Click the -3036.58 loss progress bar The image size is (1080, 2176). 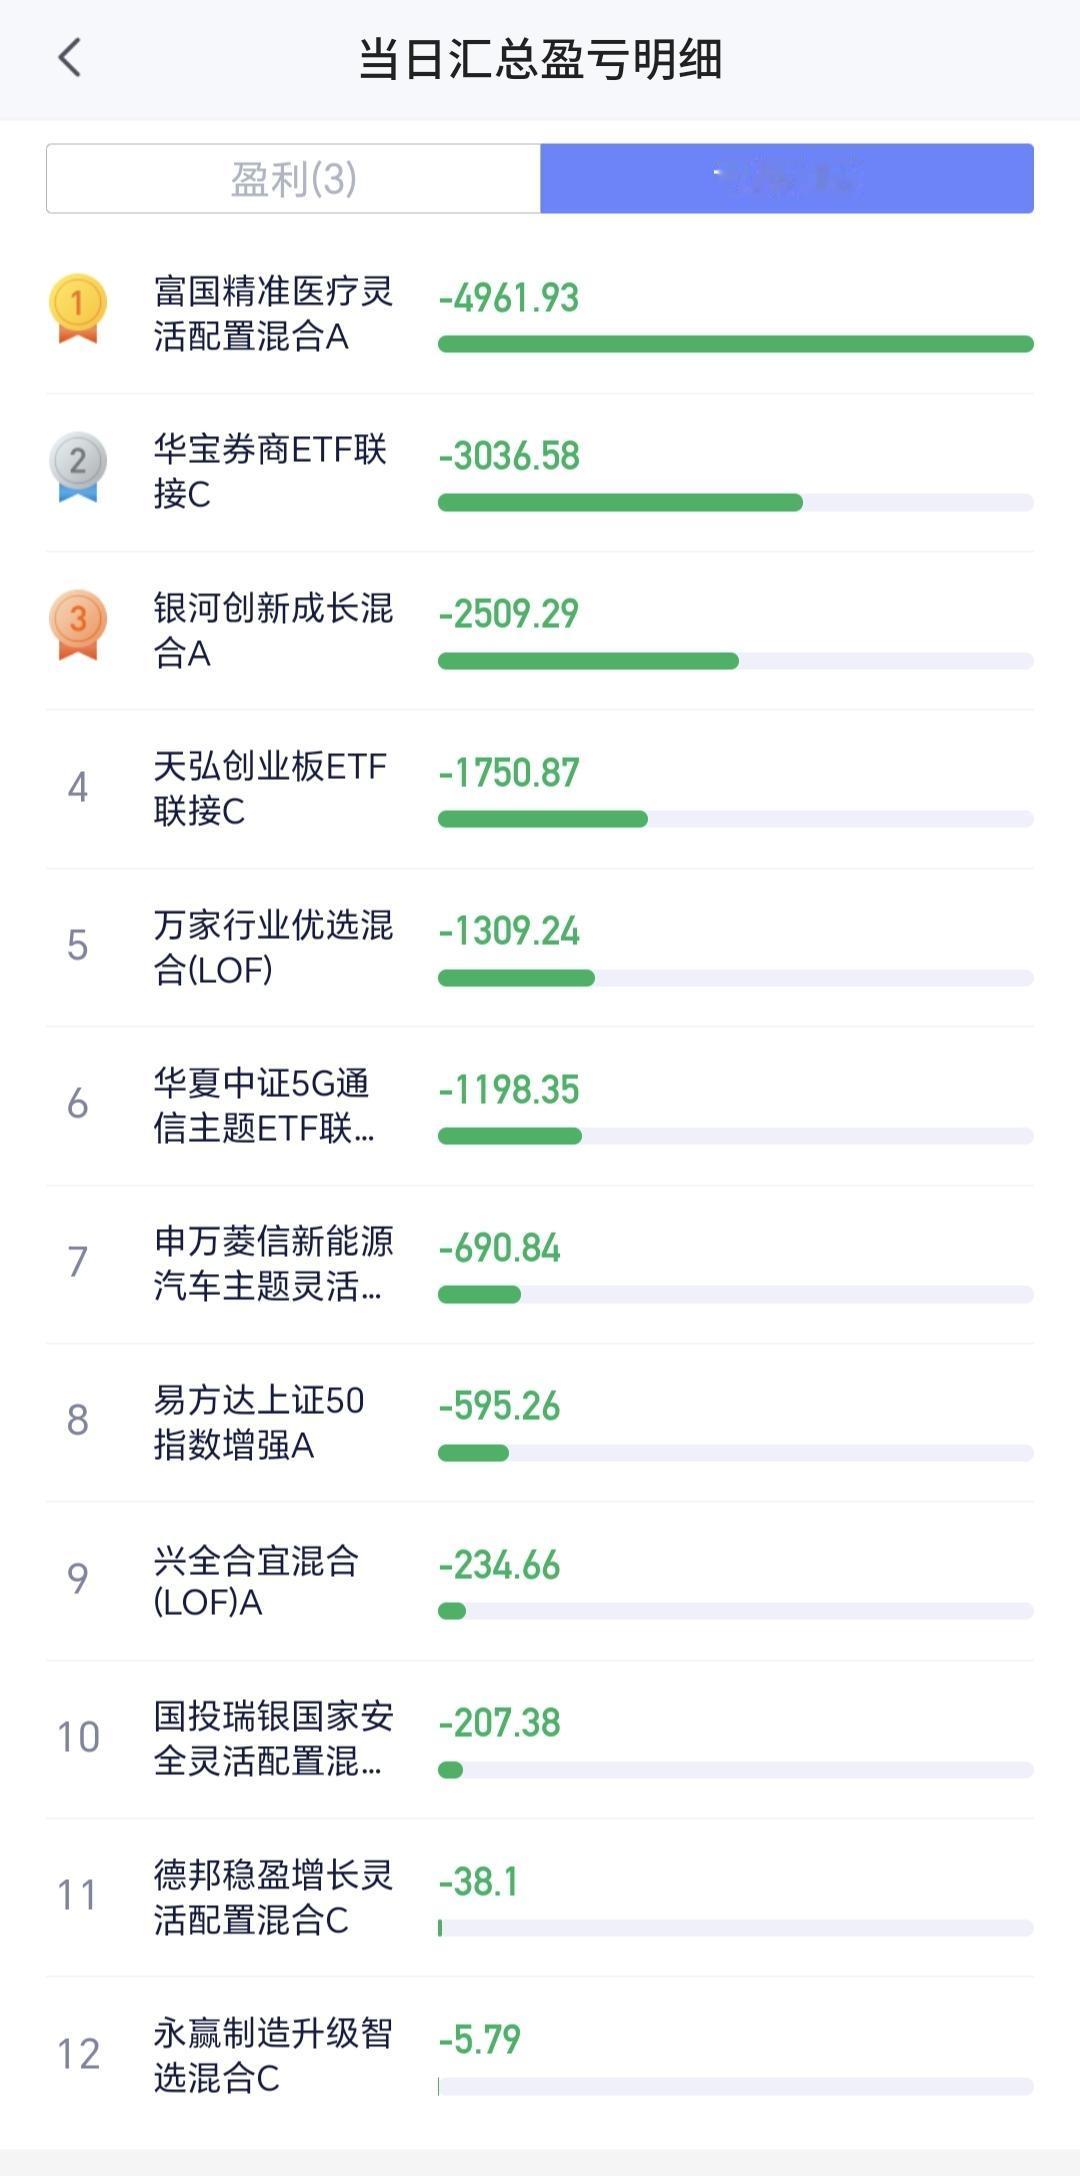point(736,502)
